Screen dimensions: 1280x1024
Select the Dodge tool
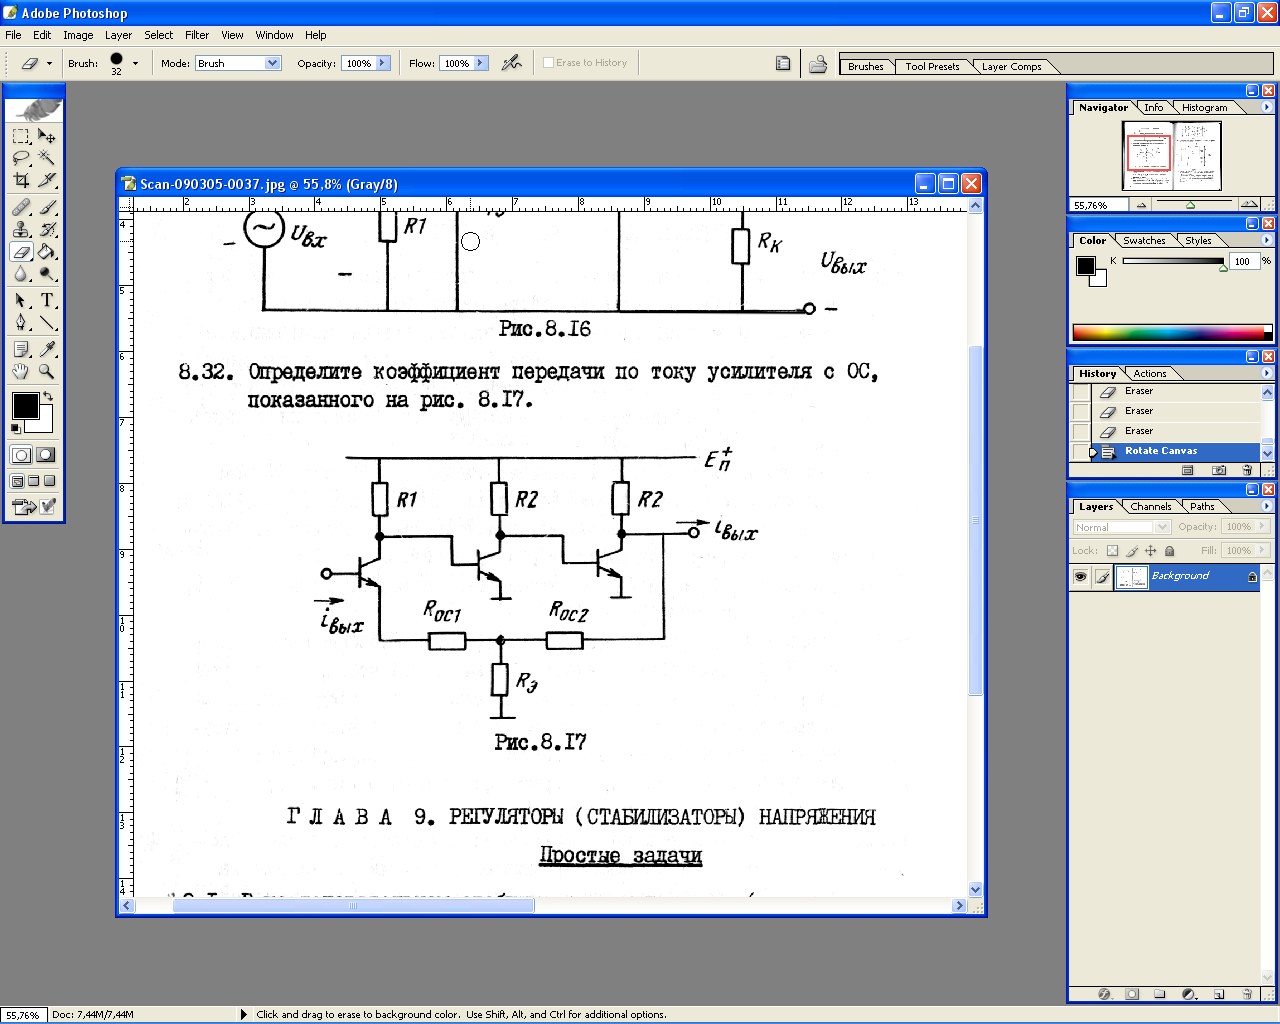47,273
